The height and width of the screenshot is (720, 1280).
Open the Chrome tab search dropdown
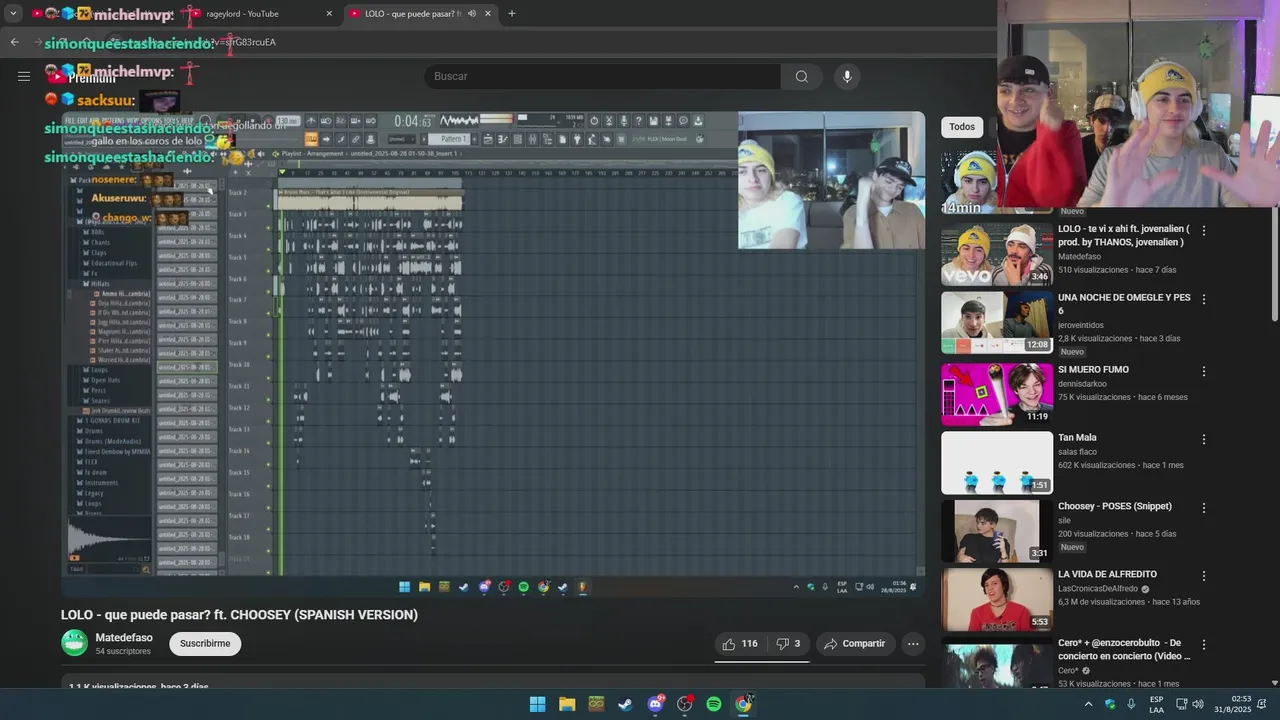[x=13, y=14]
